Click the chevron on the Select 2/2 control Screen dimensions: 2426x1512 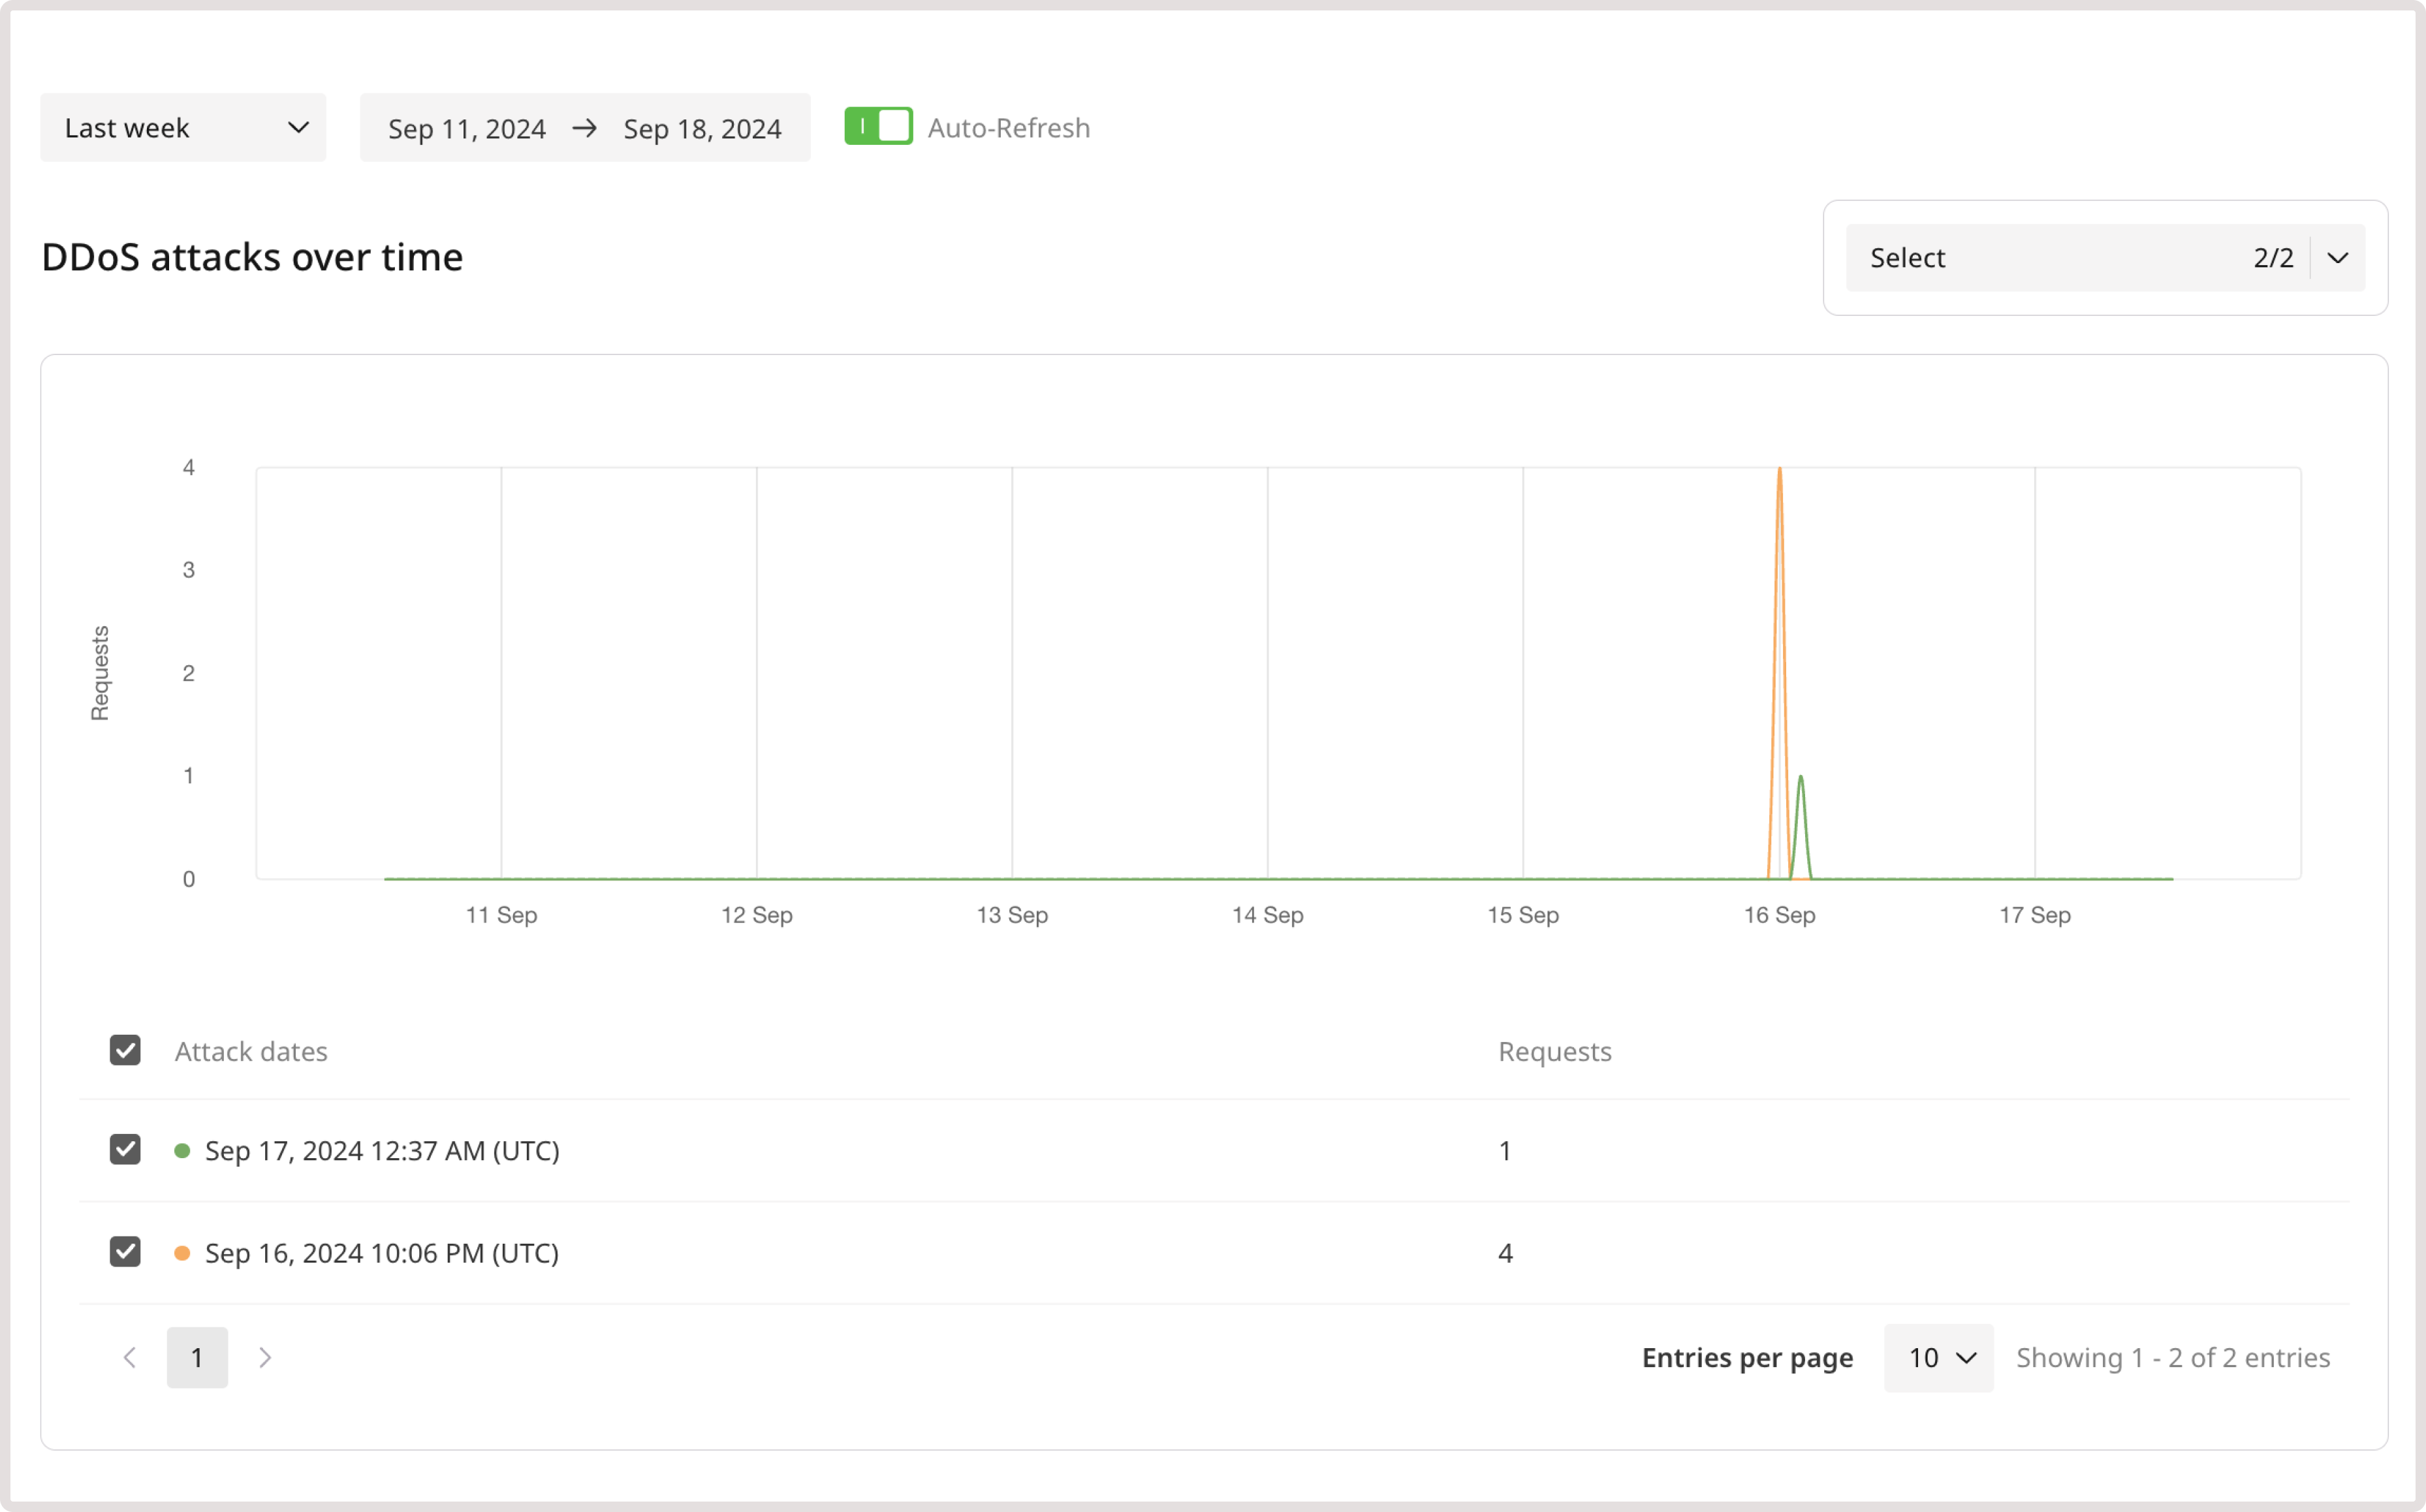[2338, 257]
